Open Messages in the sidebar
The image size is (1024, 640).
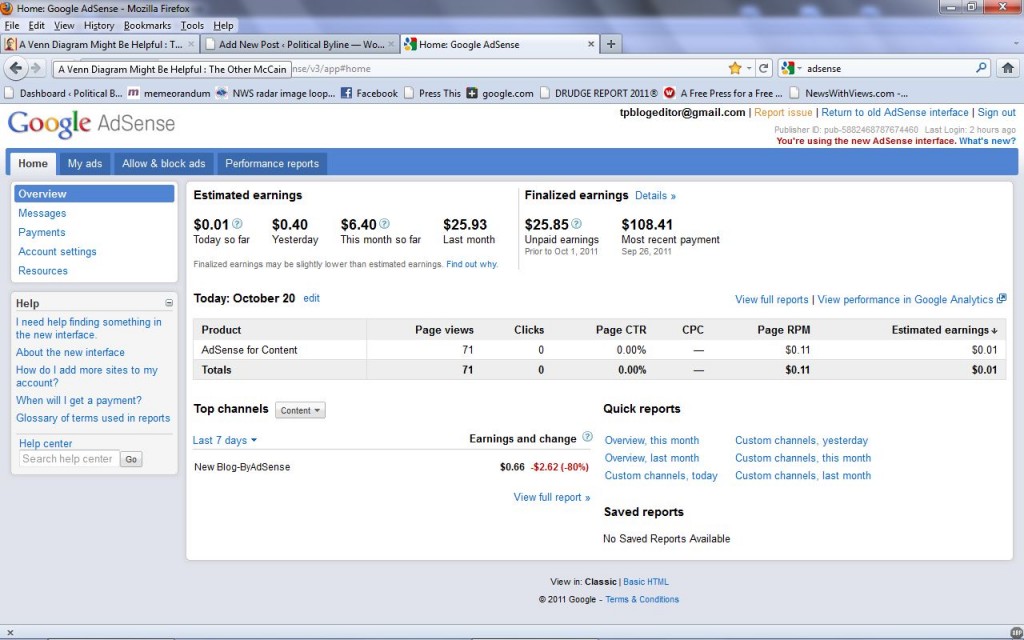point(42,213)
